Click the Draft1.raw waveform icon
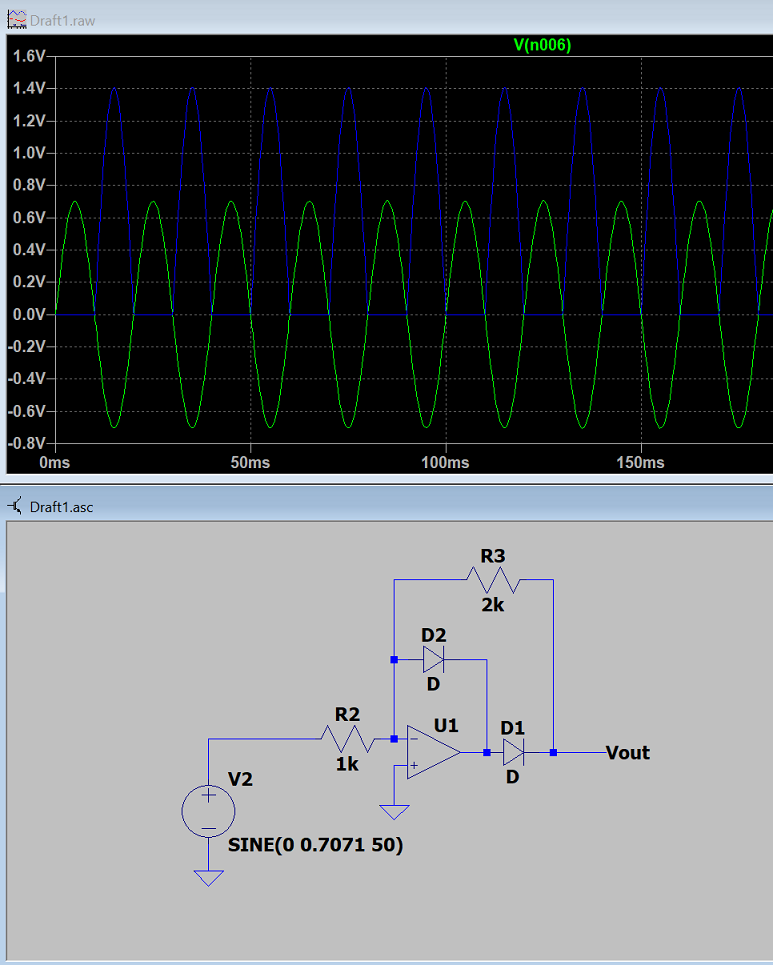The image size is (773, 965). coord(17,20)
